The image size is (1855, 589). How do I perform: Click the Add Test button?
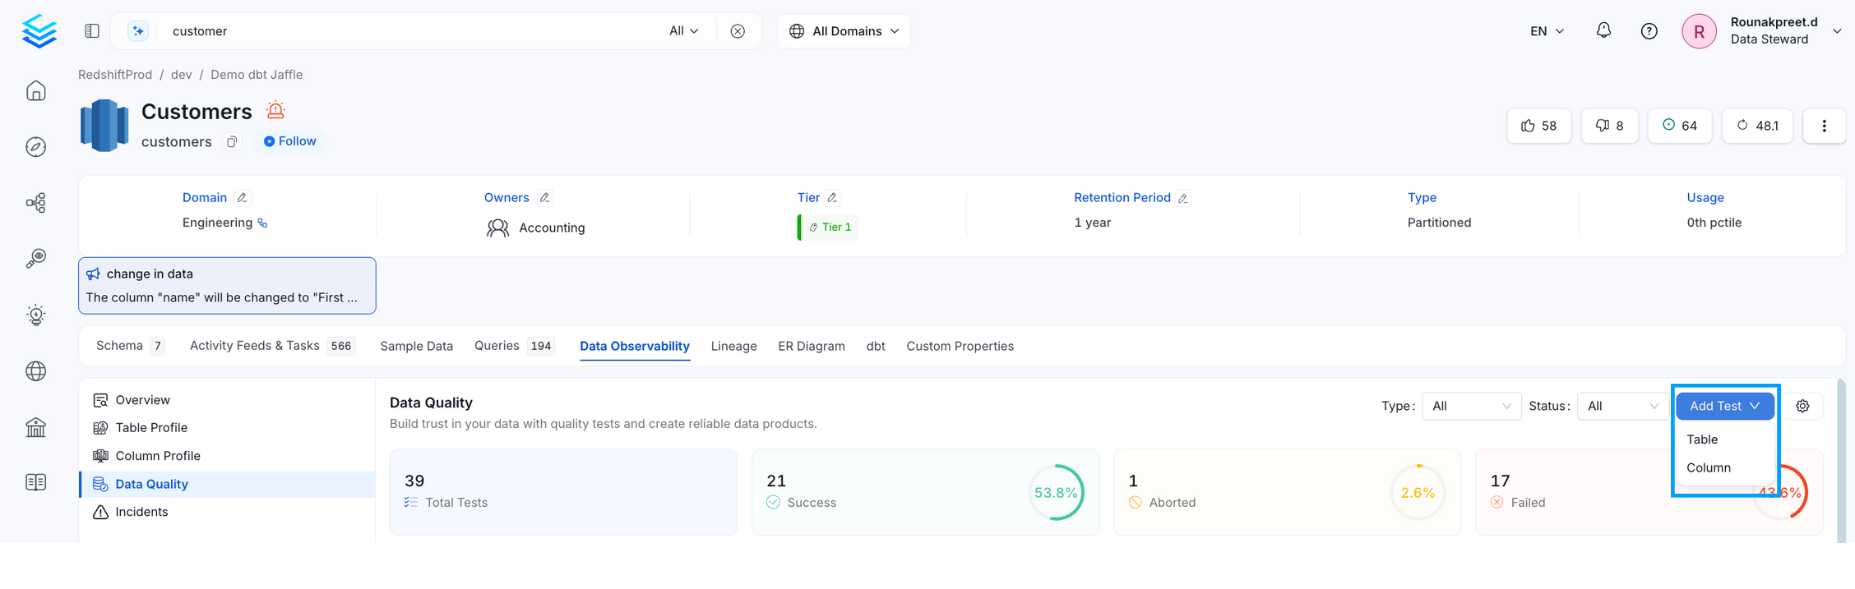[x=1724, y=406]
